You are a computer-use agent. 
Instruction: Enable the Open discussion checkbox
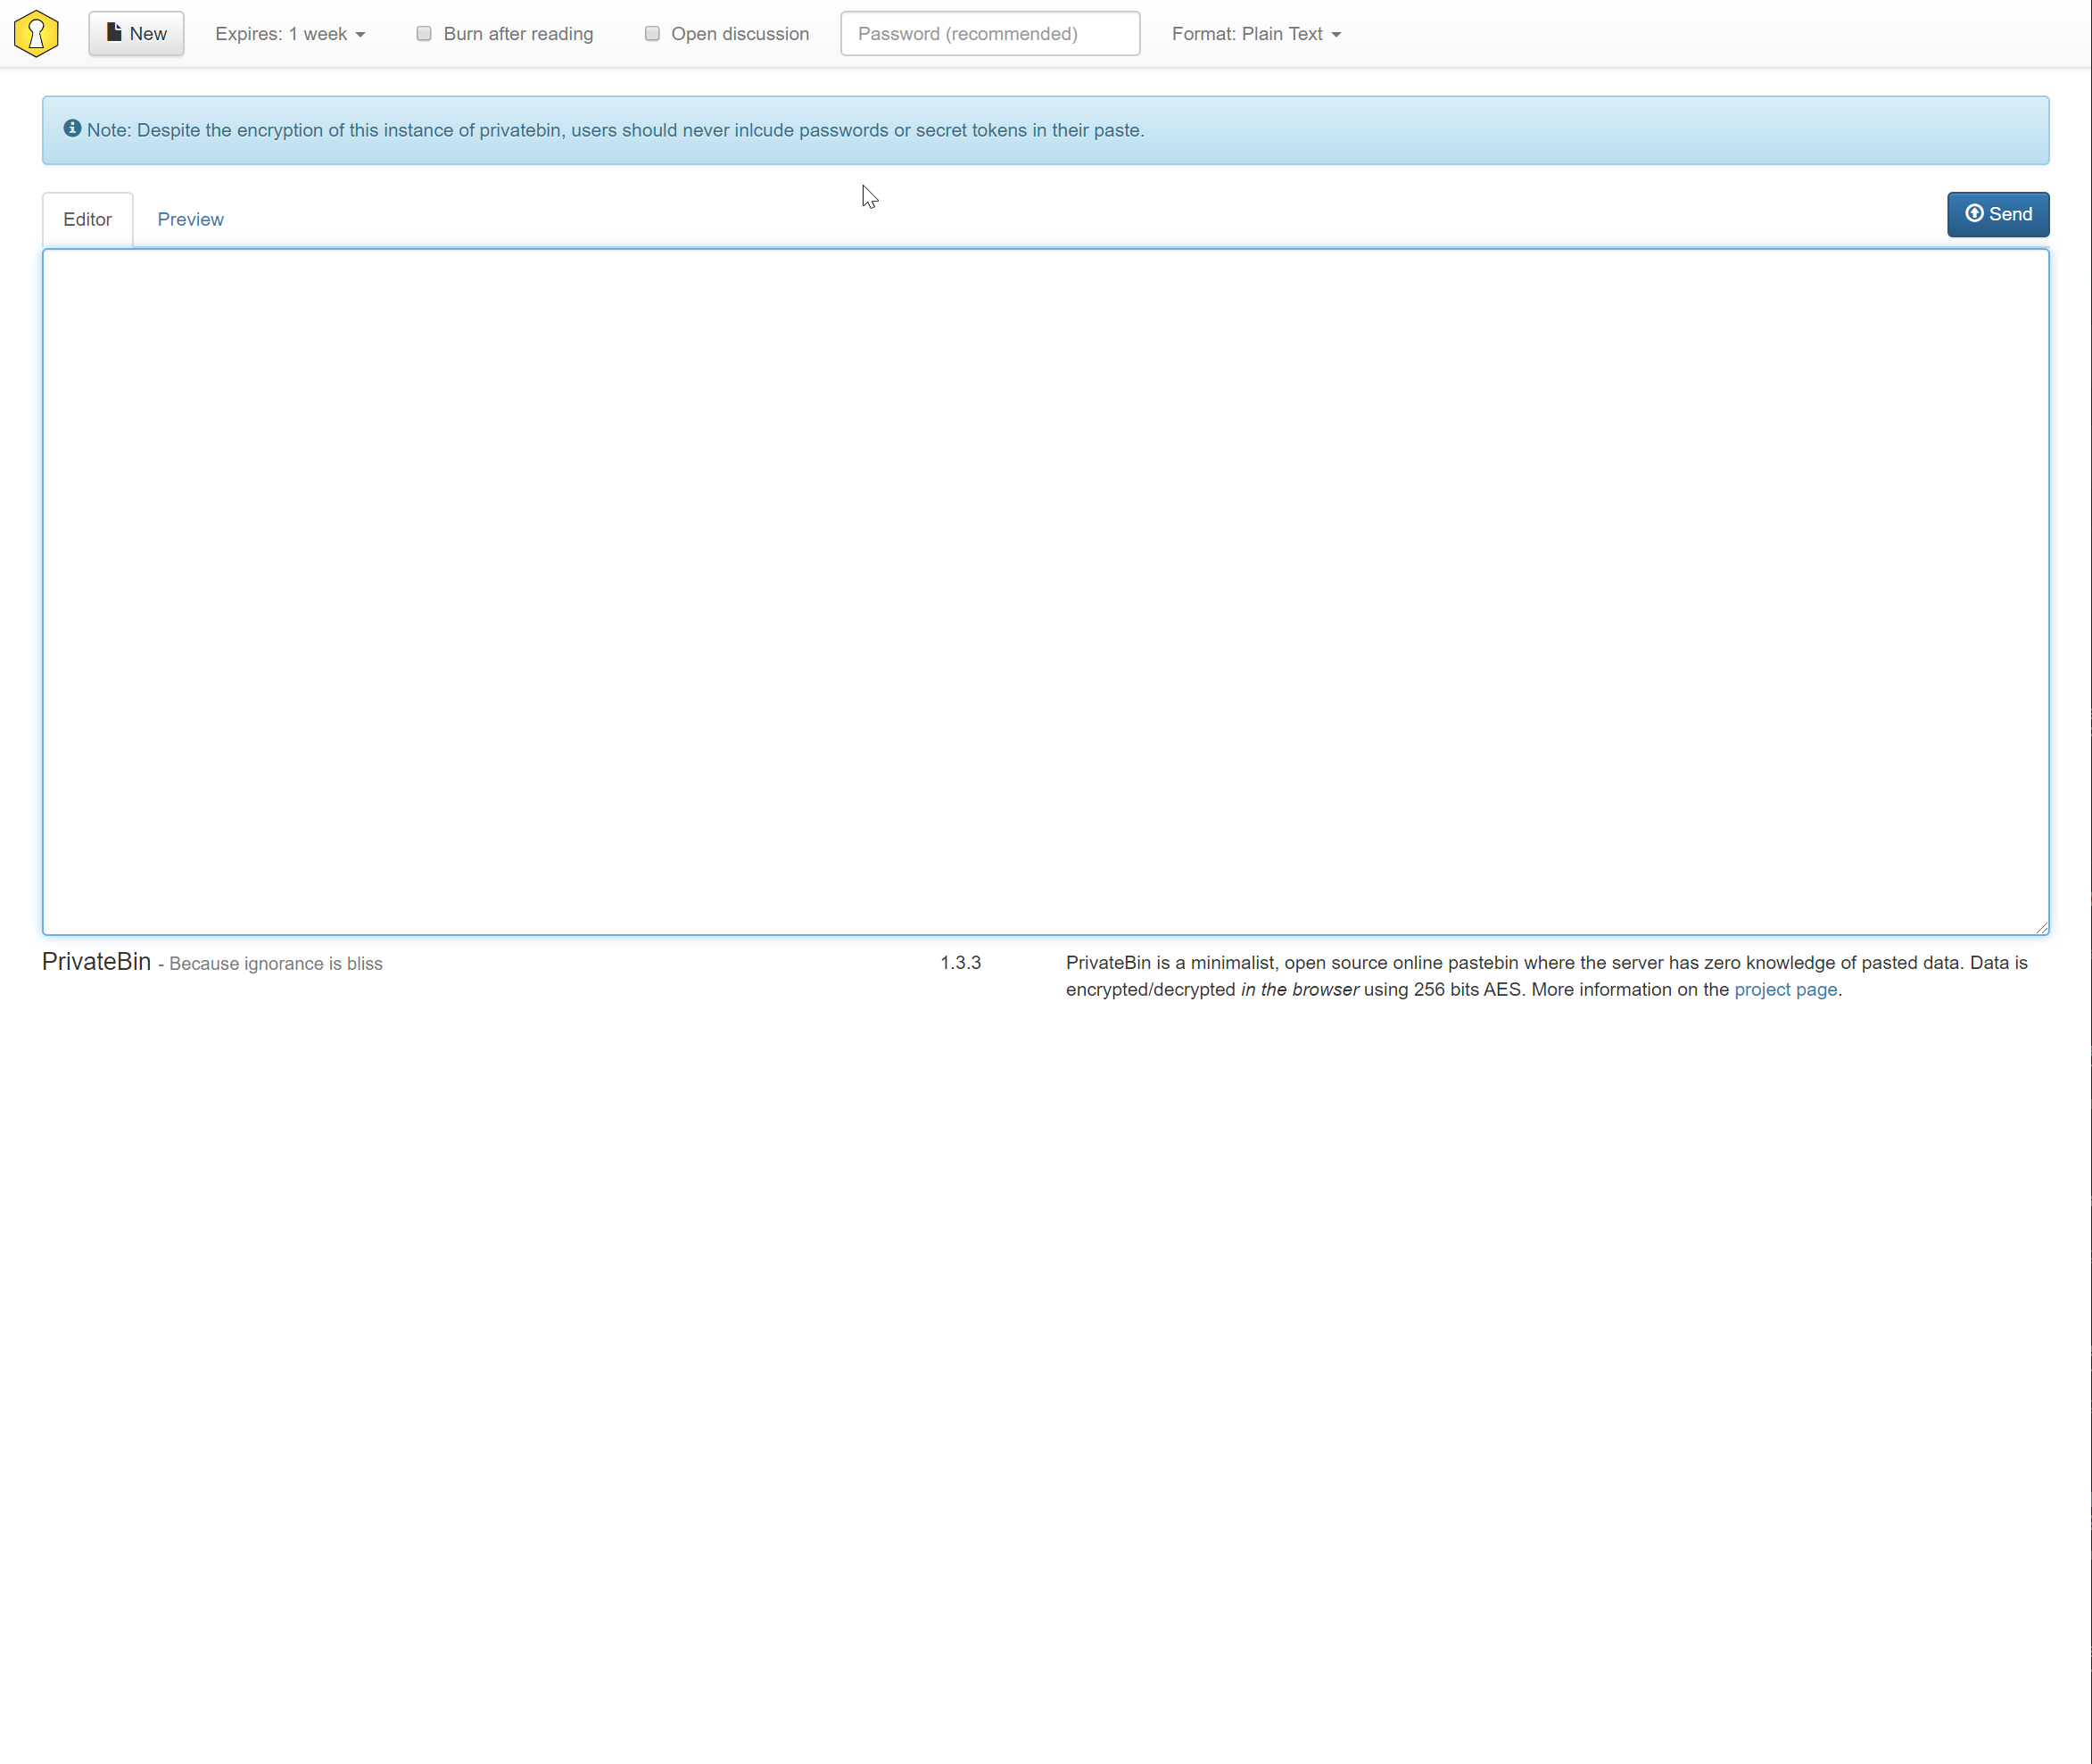[x=652, y=34]
